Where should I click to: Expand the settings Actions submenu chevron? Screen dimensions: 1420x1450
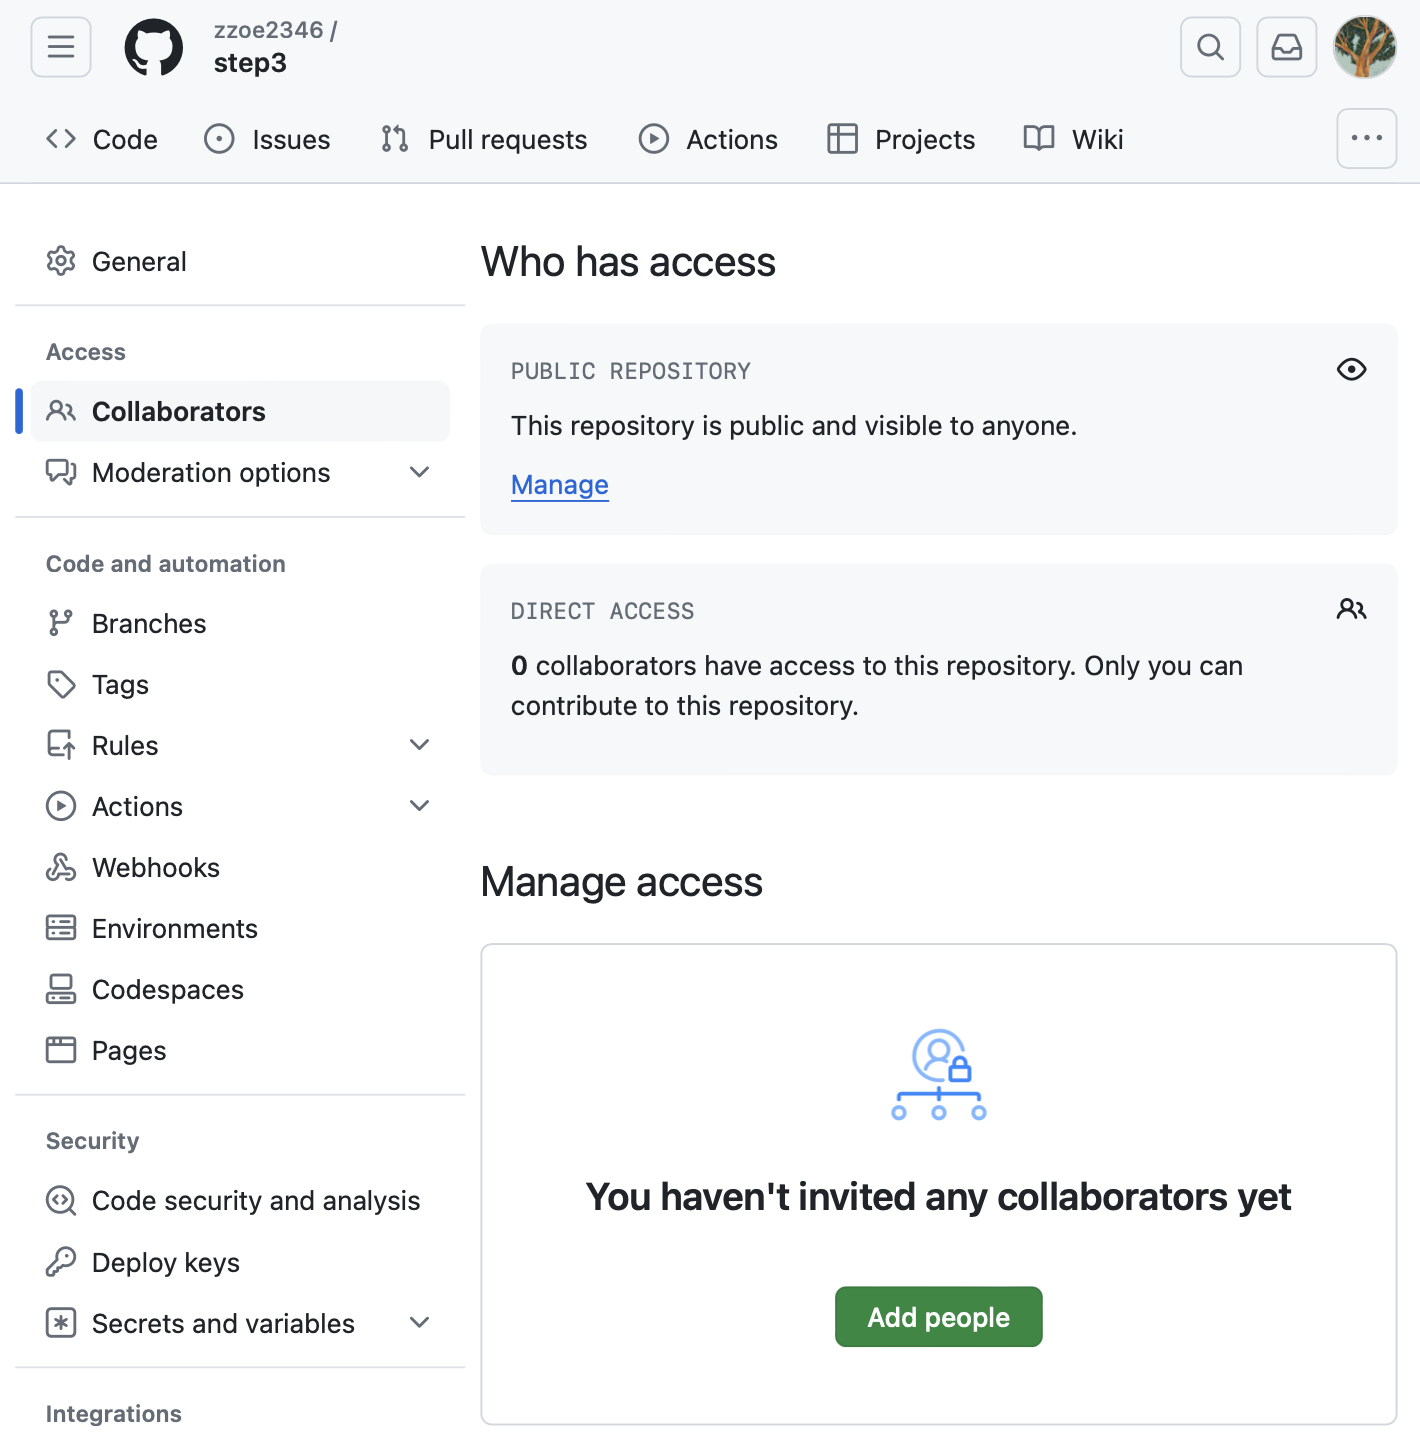tap(420, 806)
